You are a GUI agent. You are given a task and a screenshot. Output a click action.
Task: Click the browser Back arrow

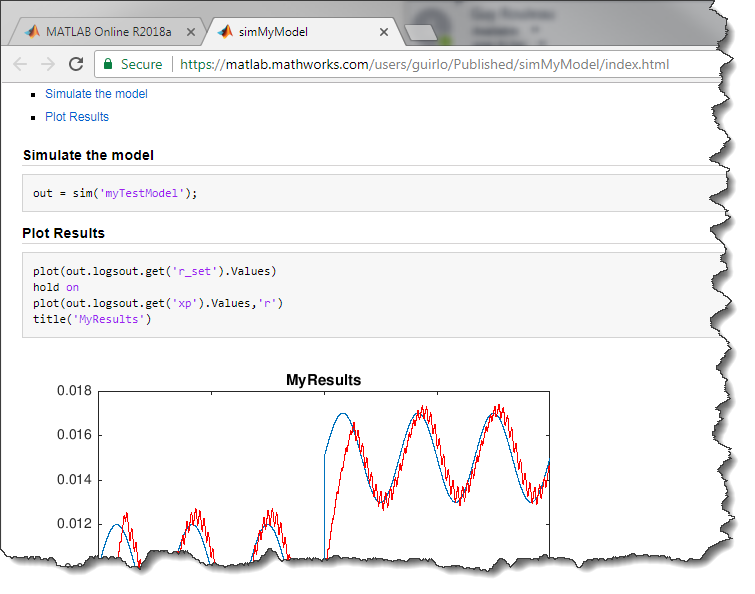click(x=20, y=64)
